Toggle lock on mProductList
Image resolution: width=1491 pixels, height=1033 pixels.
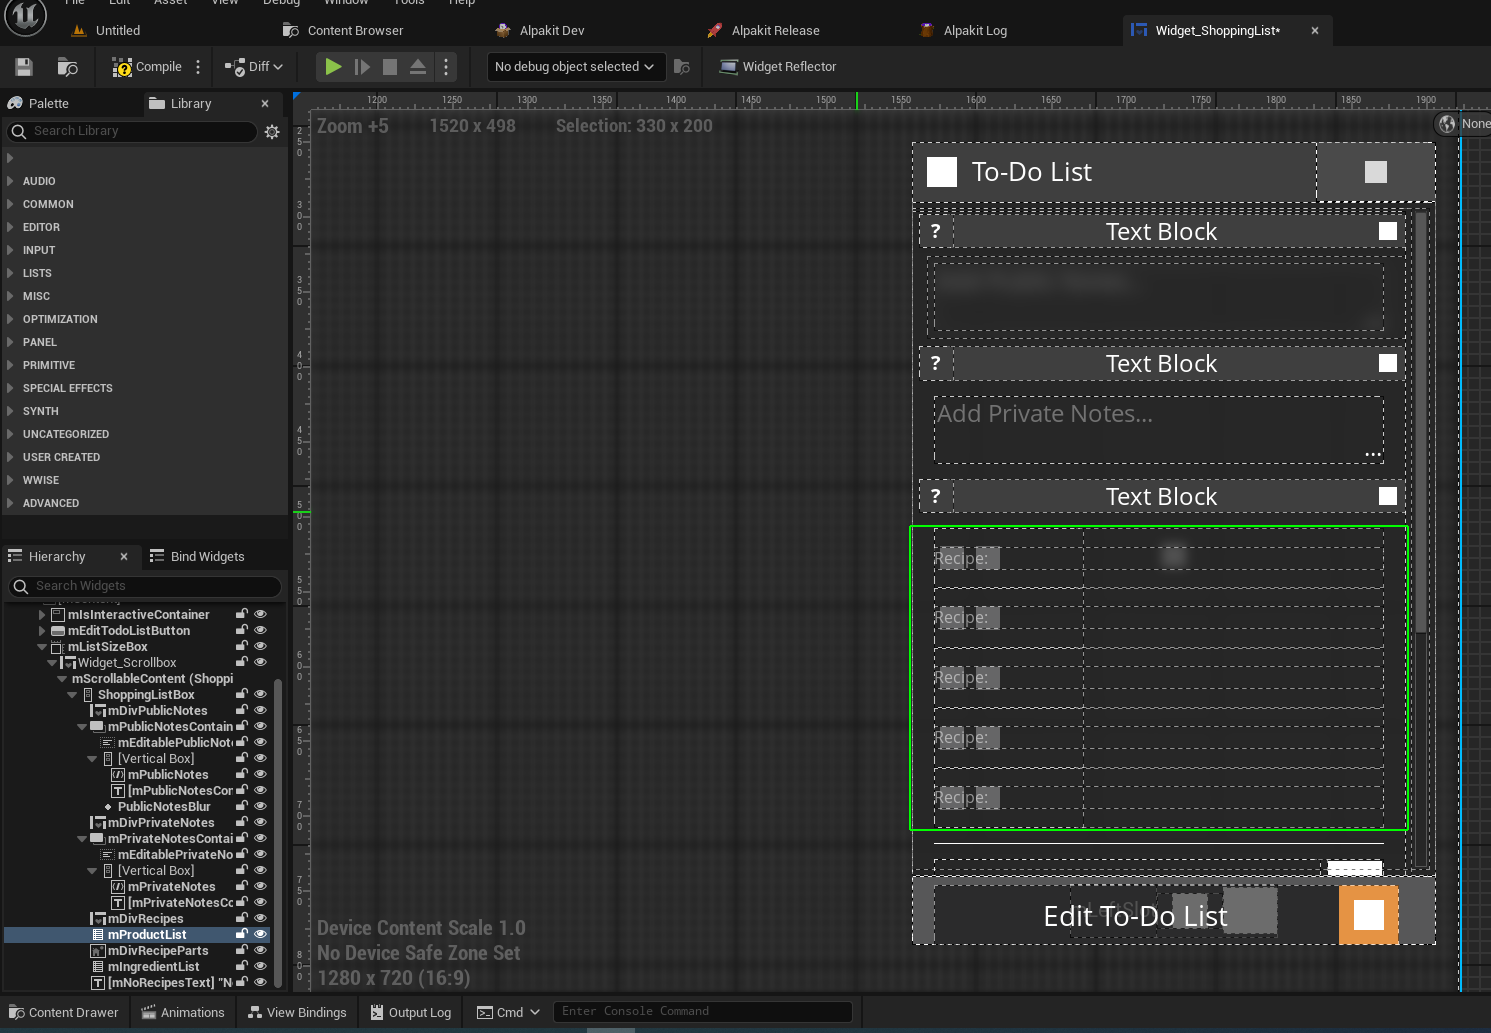point(242,935)
